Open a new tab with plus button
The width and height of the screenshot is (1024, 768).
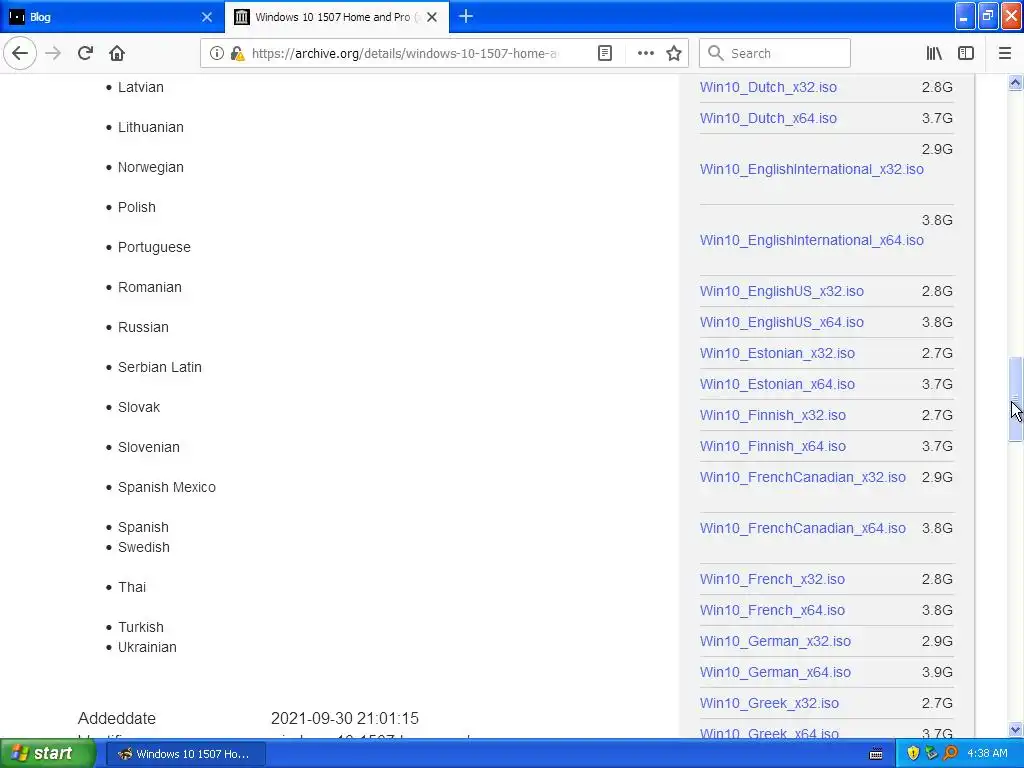[x=466, y=16]
